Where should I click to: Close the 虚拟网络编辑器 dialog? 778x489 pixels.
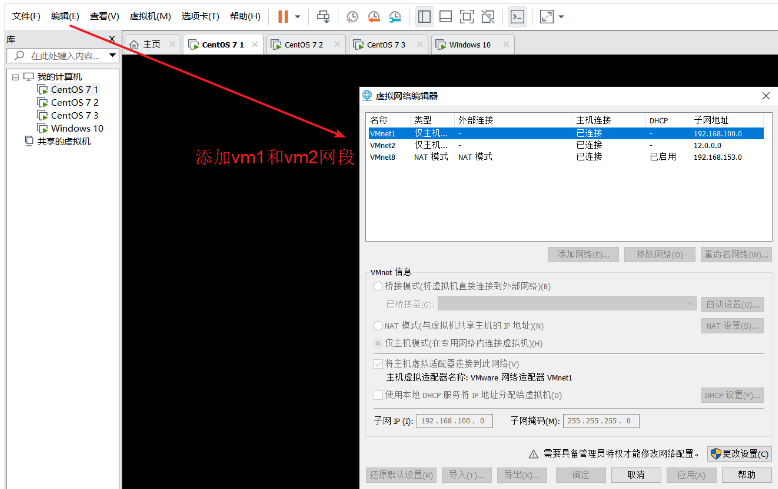tap(766, 96)
